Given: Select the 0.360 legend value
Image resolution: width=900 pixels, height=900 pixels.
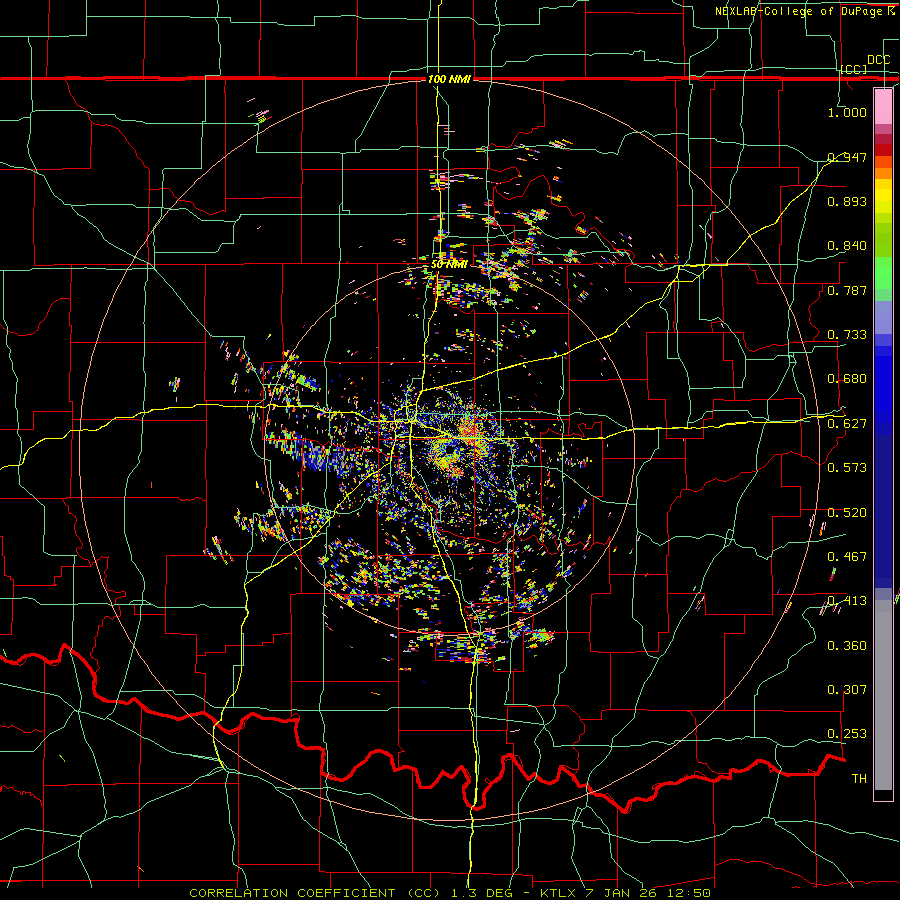Looking at the screenshot, I should coord(847,646).
